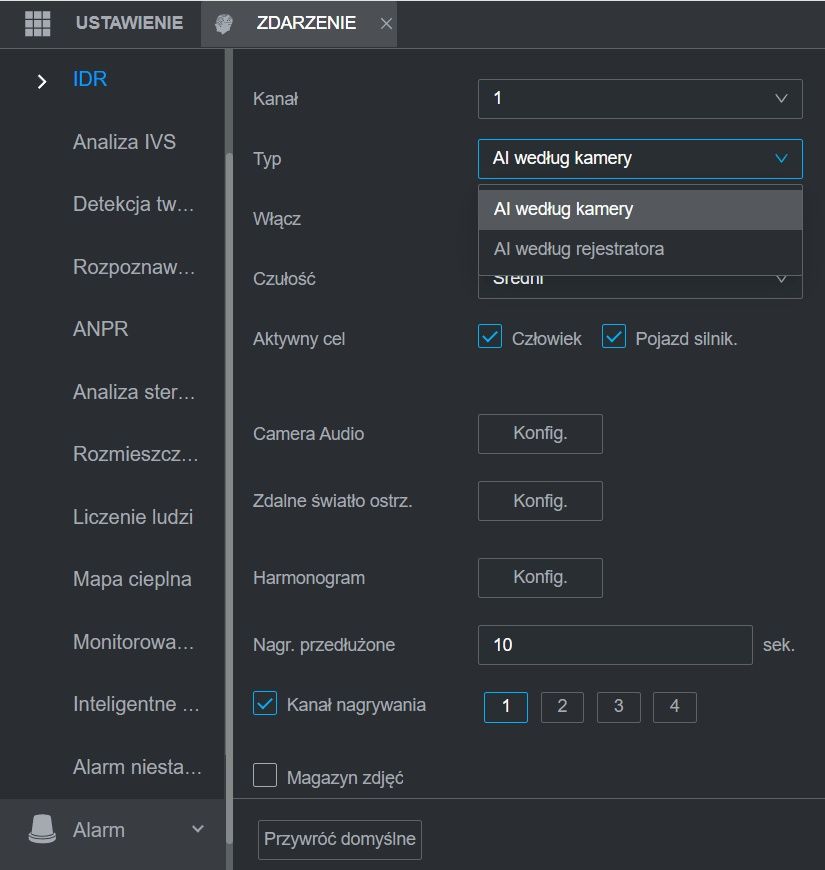Click the Alarm bell icon in sidebar
Viewport: 825px width, 870px height.
click(42, 829)
